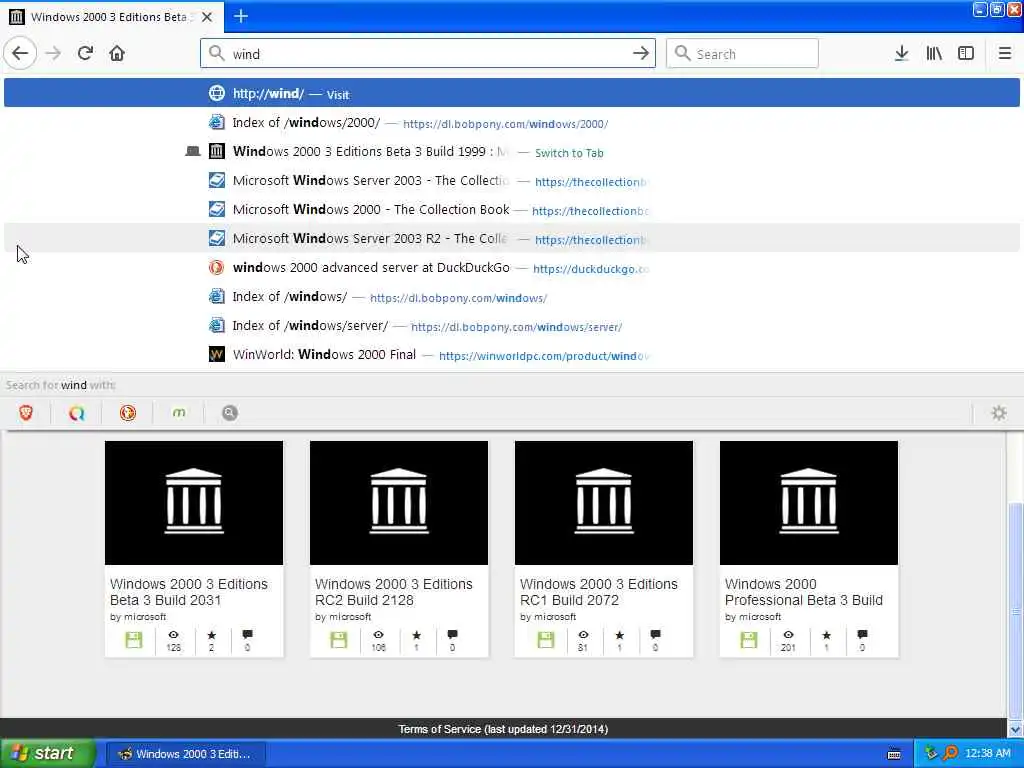This screenshot has height=768, width=1024.
Task: Open thumbnail for RC2 Build 2128
Action: 399,503
